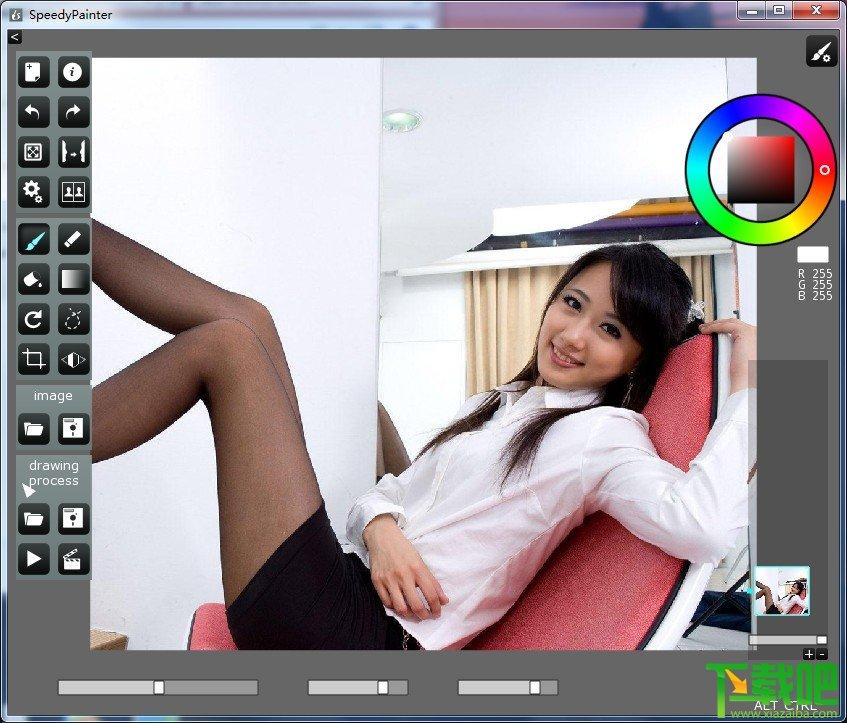847x723 pixels.
Task: Add a new layer with the plus button
Action: point(809,654)
